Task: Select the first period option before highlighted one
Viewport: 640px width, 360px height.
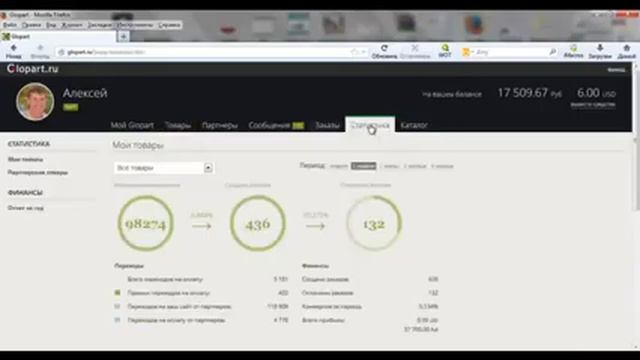Action: 338,166
